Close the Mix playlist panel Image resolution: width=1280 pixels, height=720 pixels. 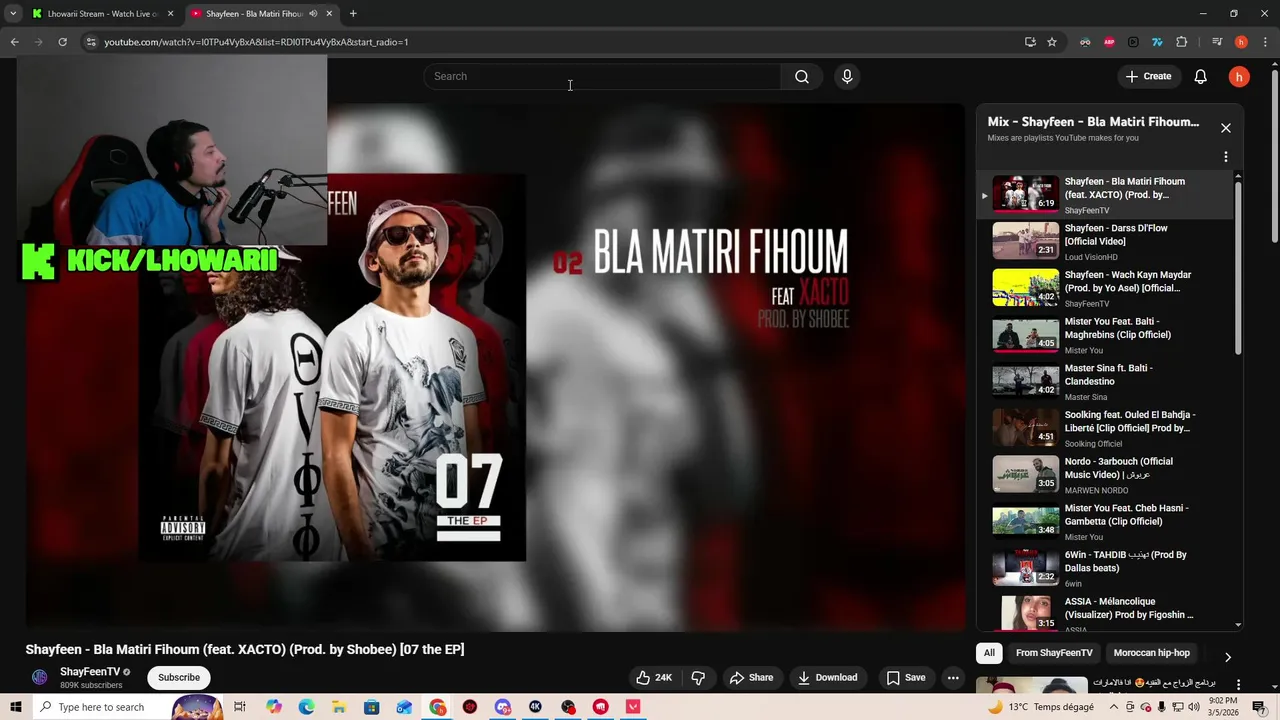tap(1225, 128)
